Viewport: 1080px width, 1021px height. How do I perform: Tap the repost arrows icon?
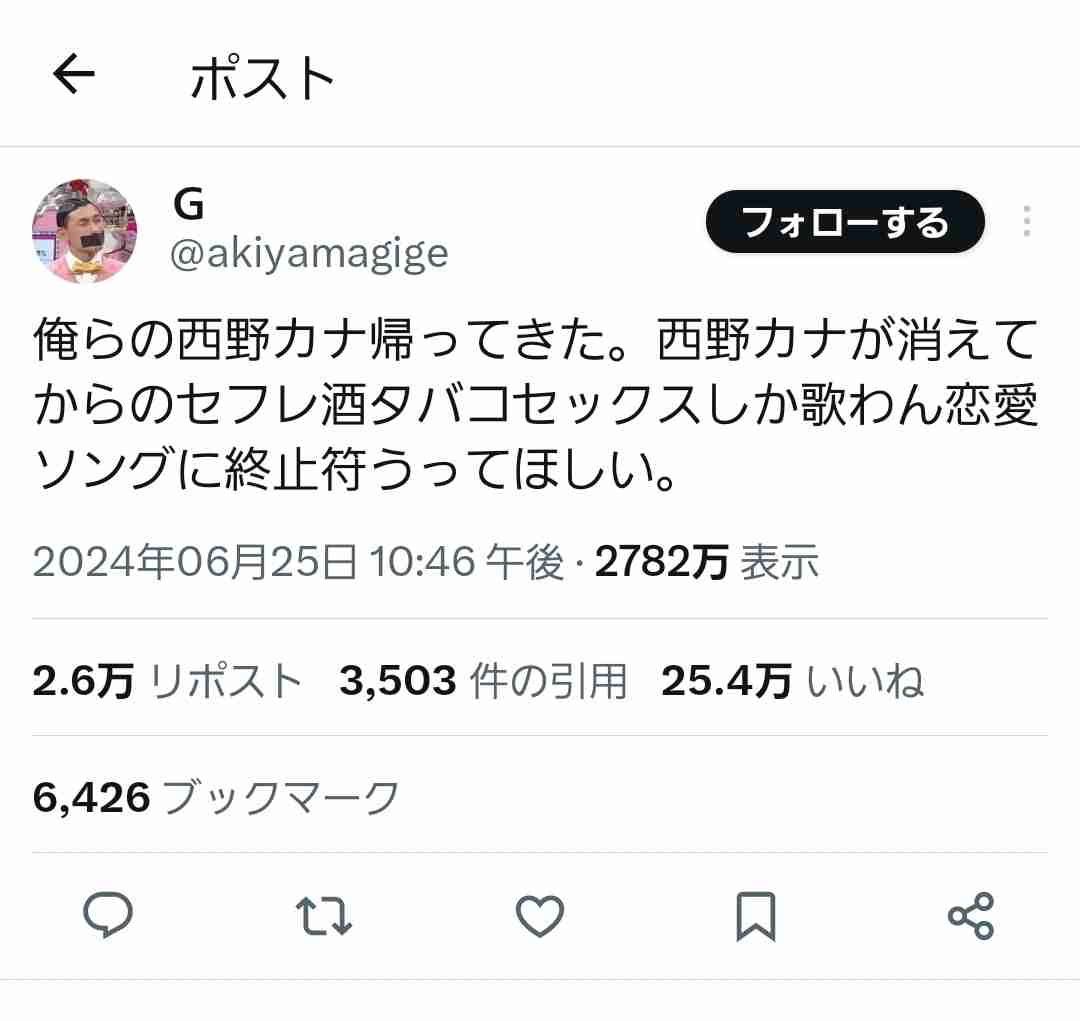(x=324, y=916)
